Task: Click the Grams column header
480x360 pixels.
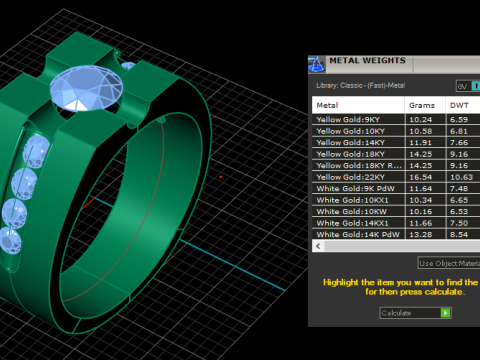Action: 425,105
